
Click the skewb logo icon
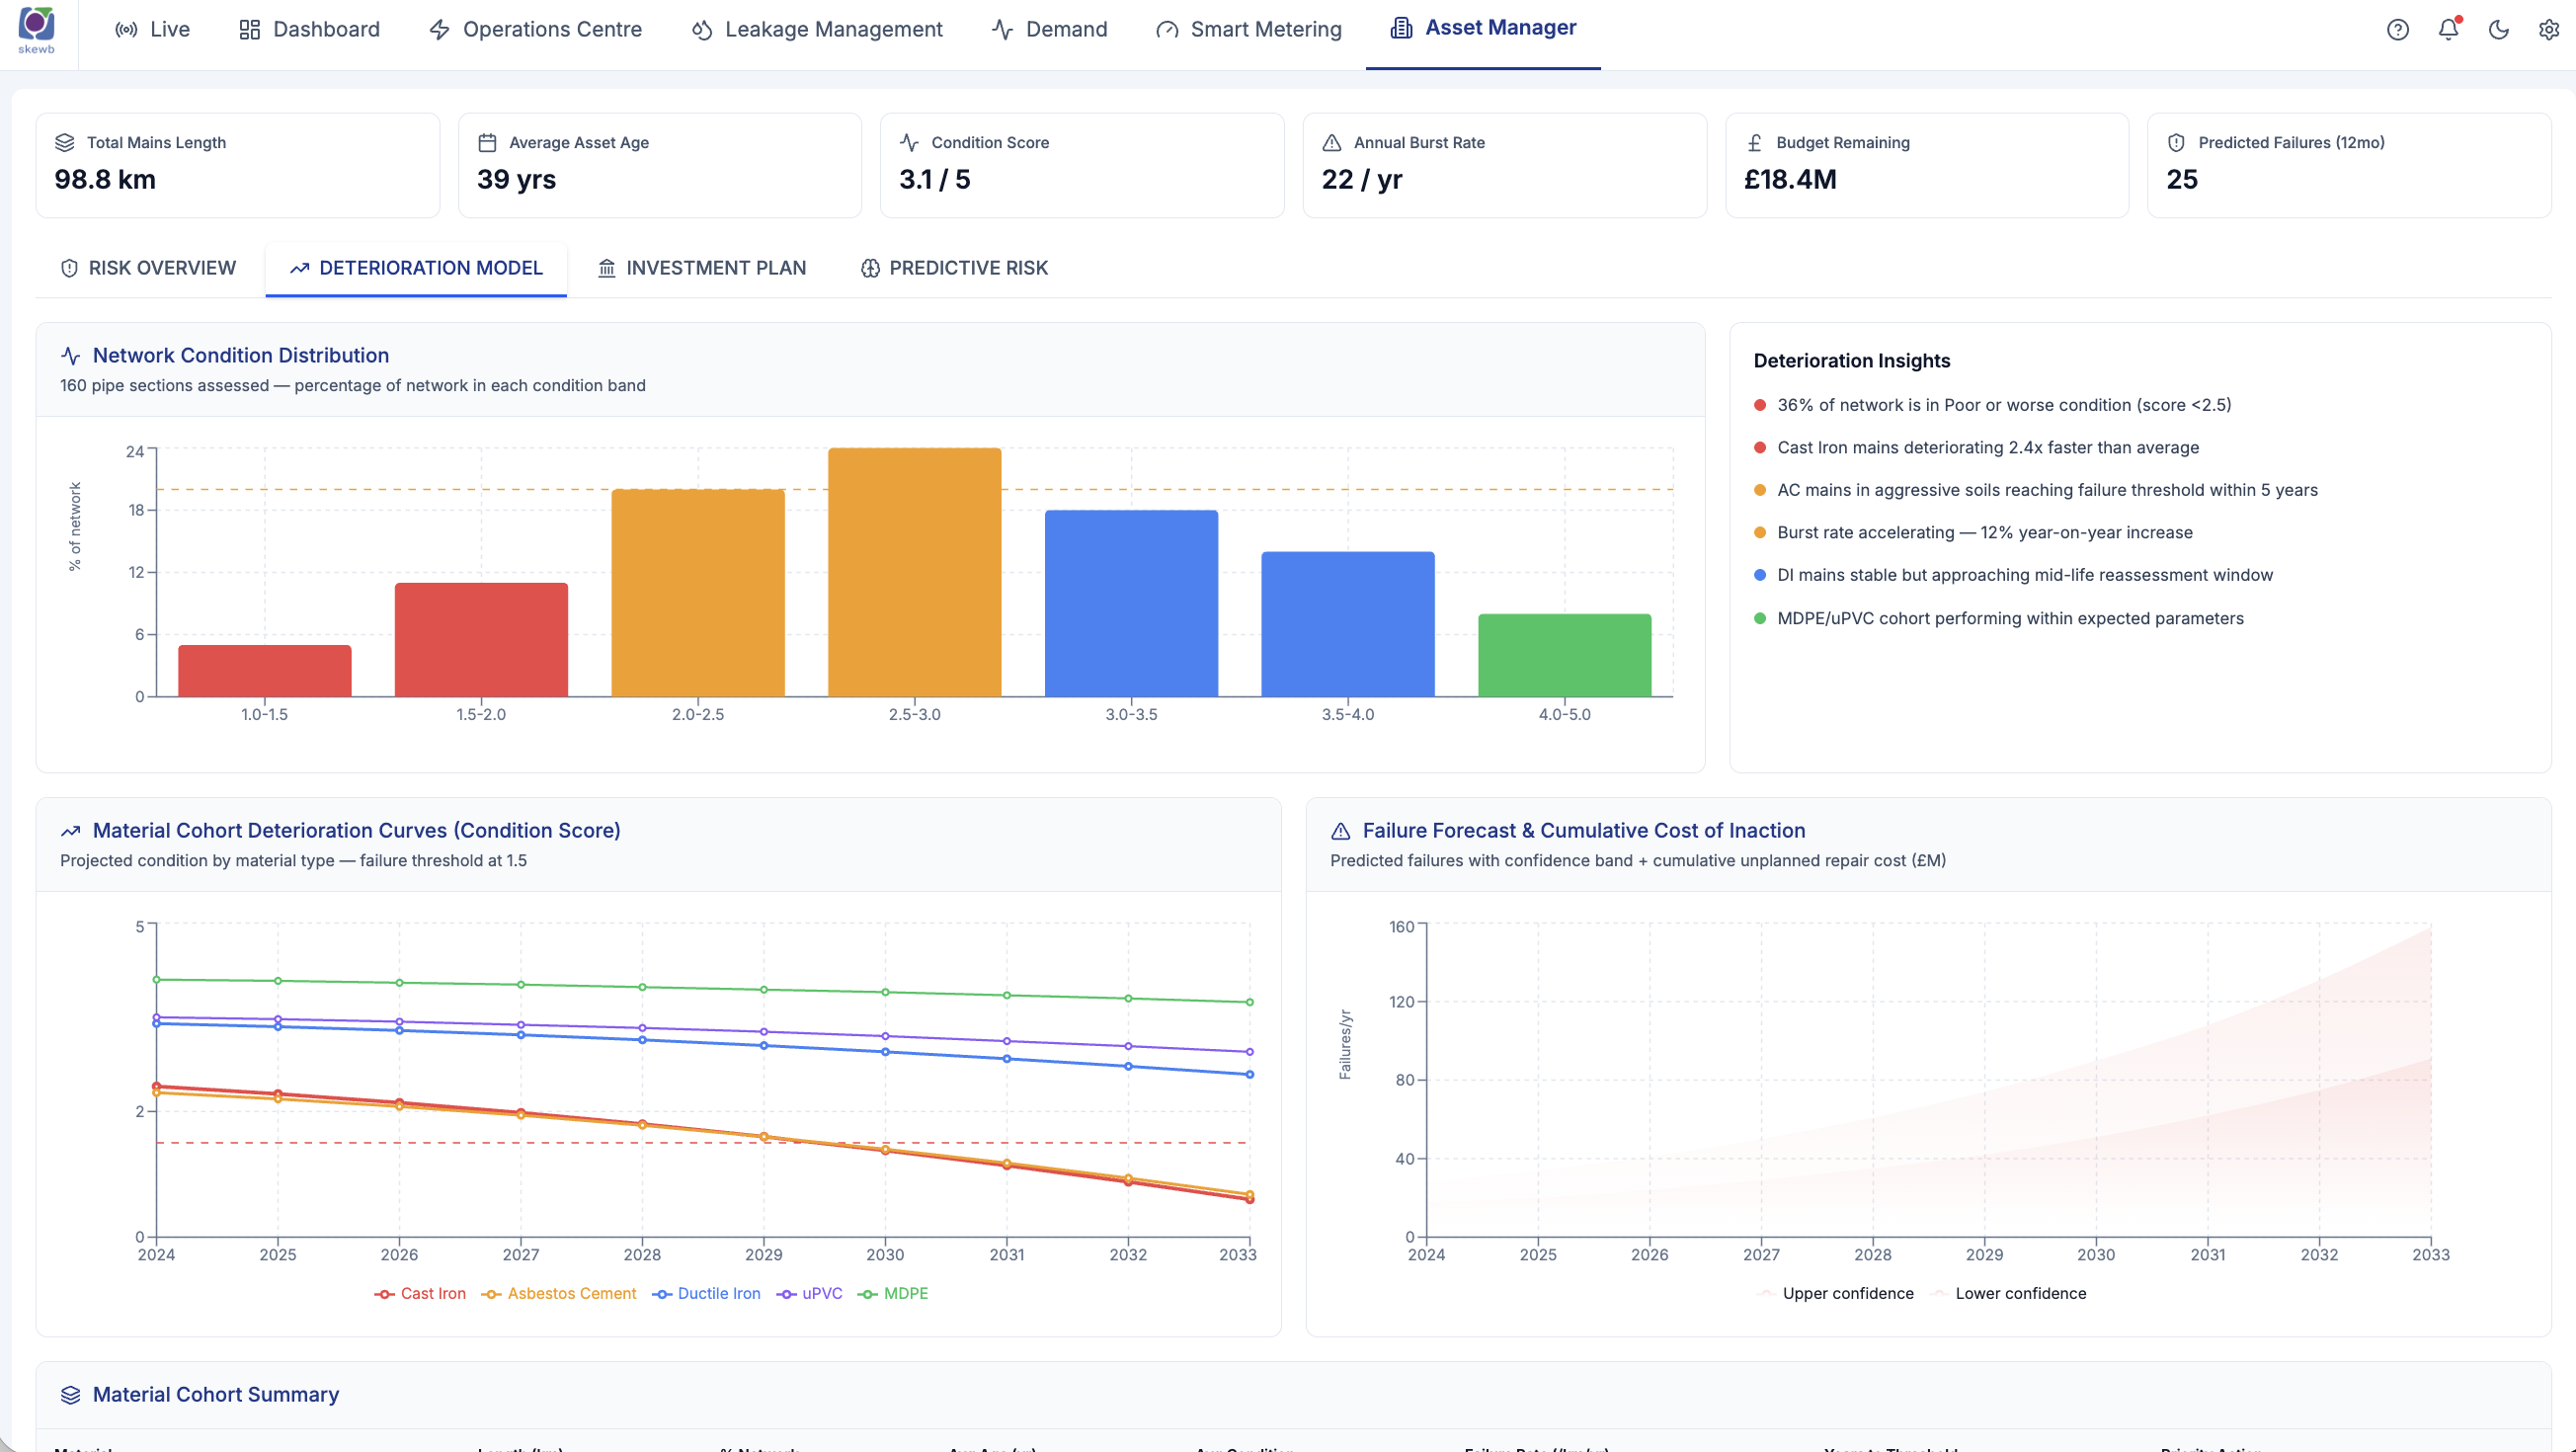[x=37, y=29]
